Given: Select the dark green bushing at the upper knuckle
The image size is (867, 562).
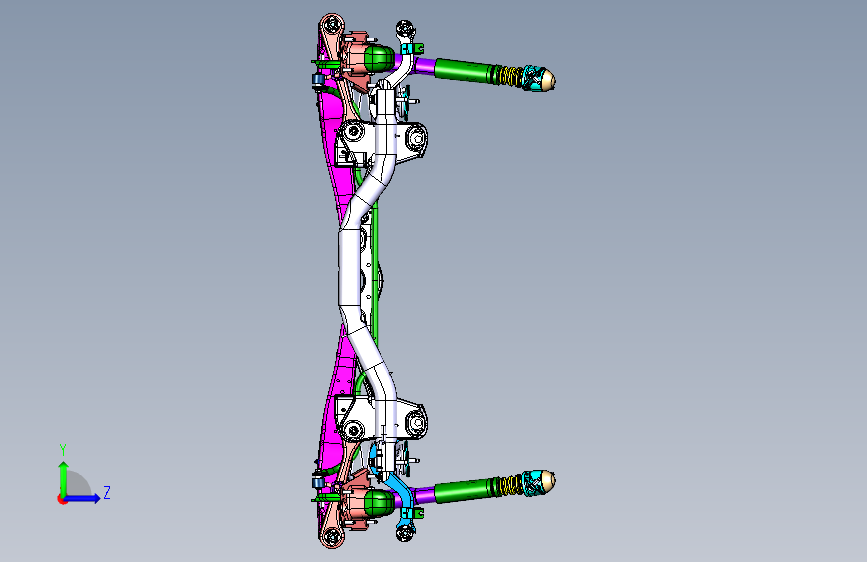Looking at the screenshot, I should (x=379, y=59).
